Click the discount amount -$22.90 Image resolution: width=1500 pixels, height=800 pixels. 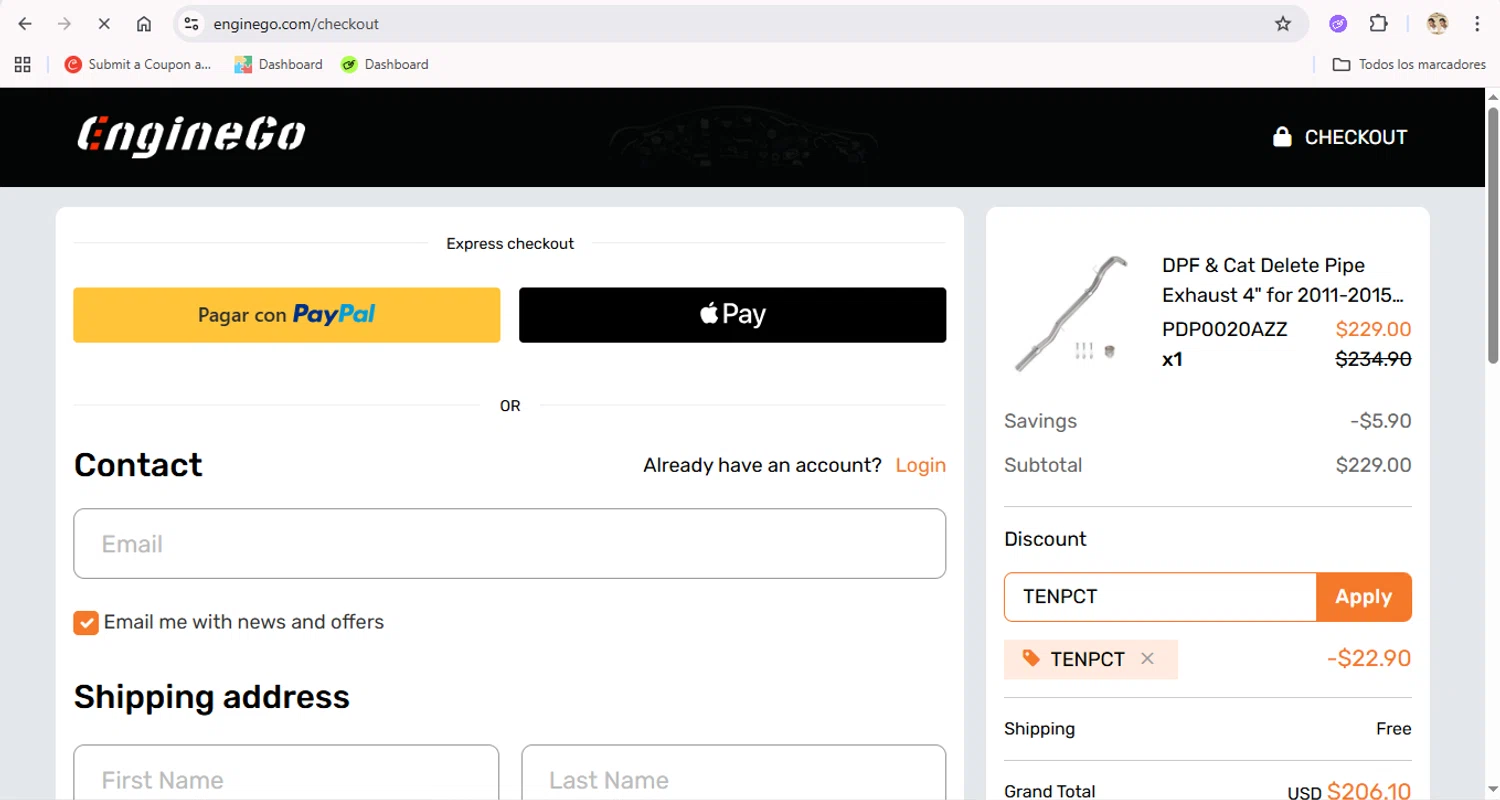point(1369,659)
